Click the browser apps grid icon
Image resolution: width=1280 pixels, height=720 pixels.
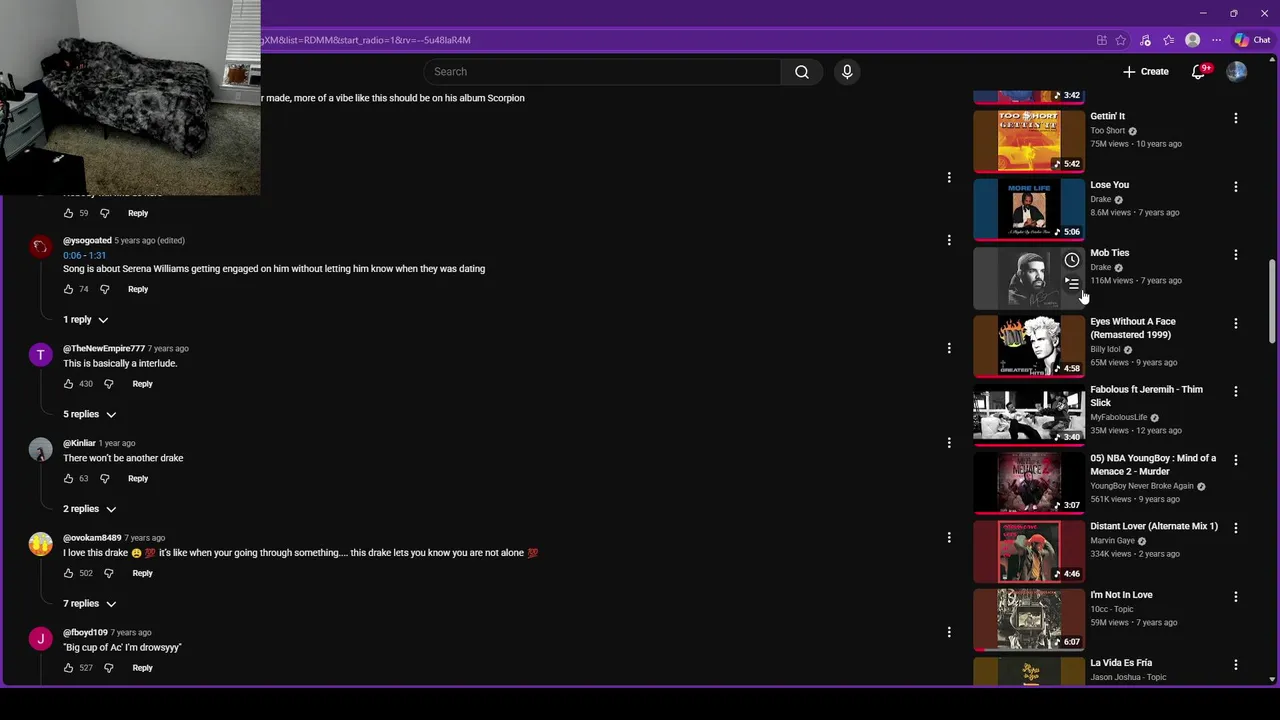pyautogui.click(x=1101, y=40)
